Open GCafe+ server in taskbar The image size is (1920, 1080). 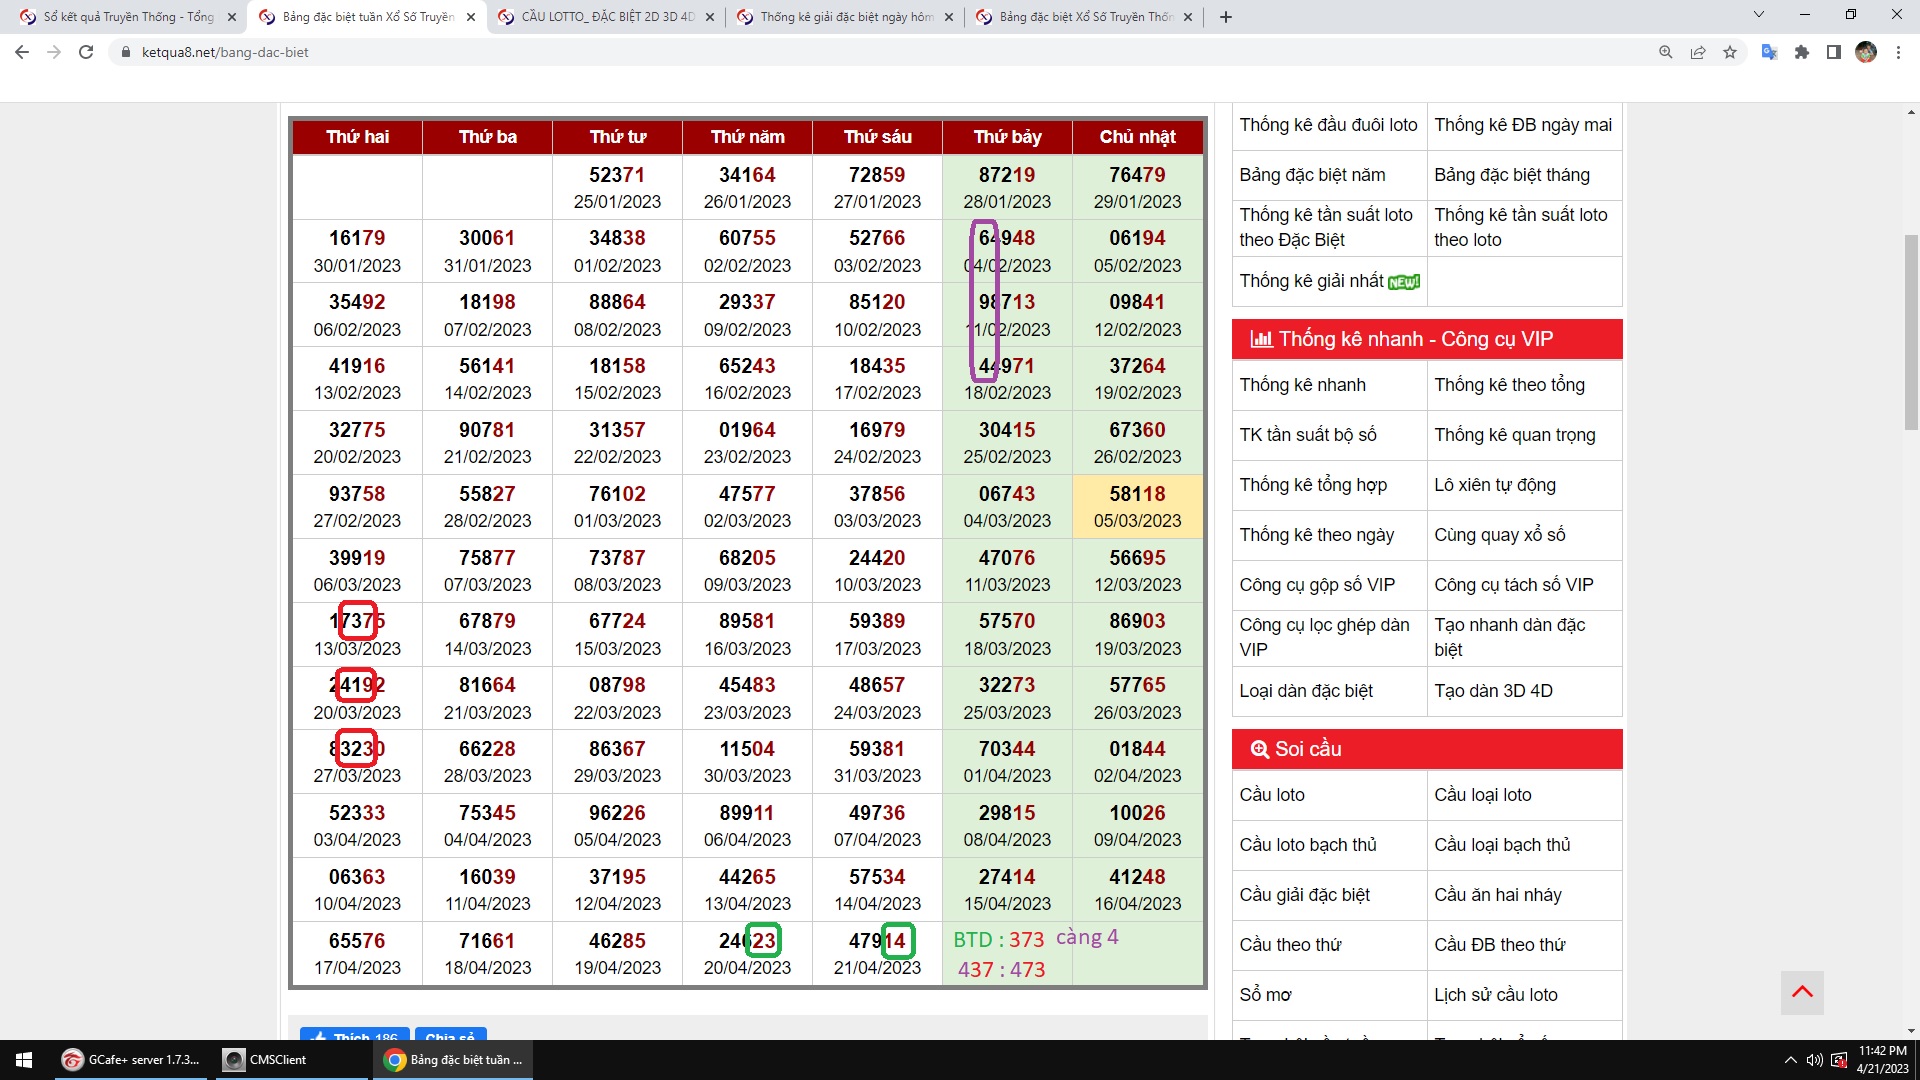(x=132, y=1060)
